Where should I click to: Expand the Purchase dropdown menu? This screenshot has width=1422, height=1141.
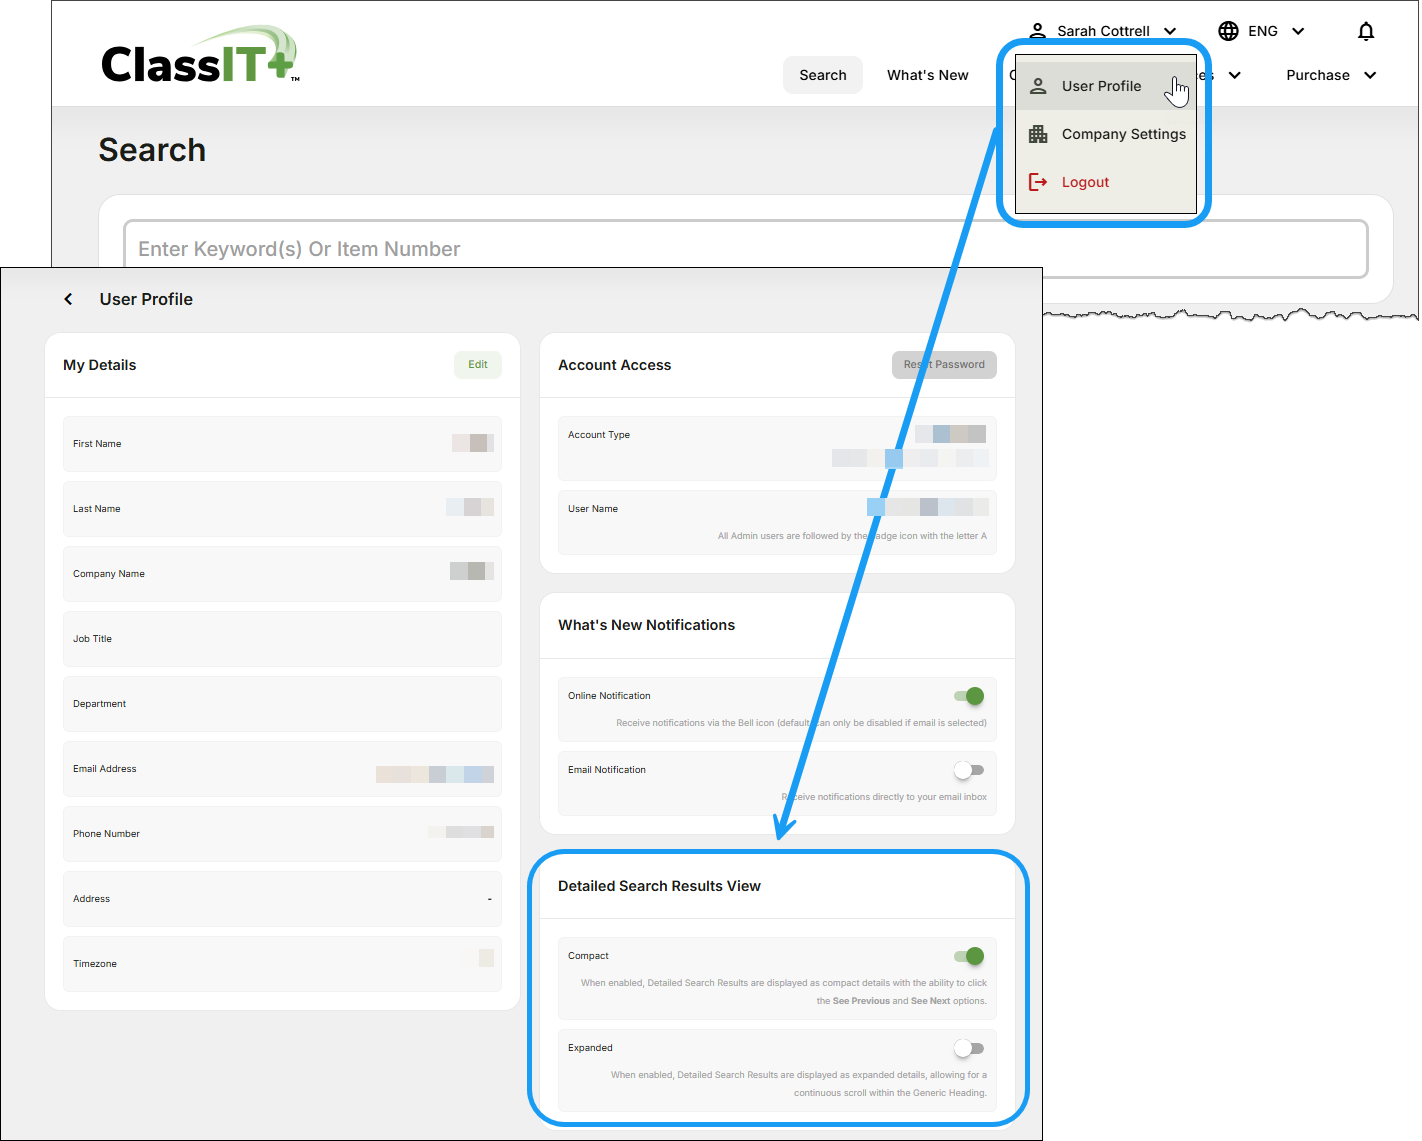(1330, 75)
